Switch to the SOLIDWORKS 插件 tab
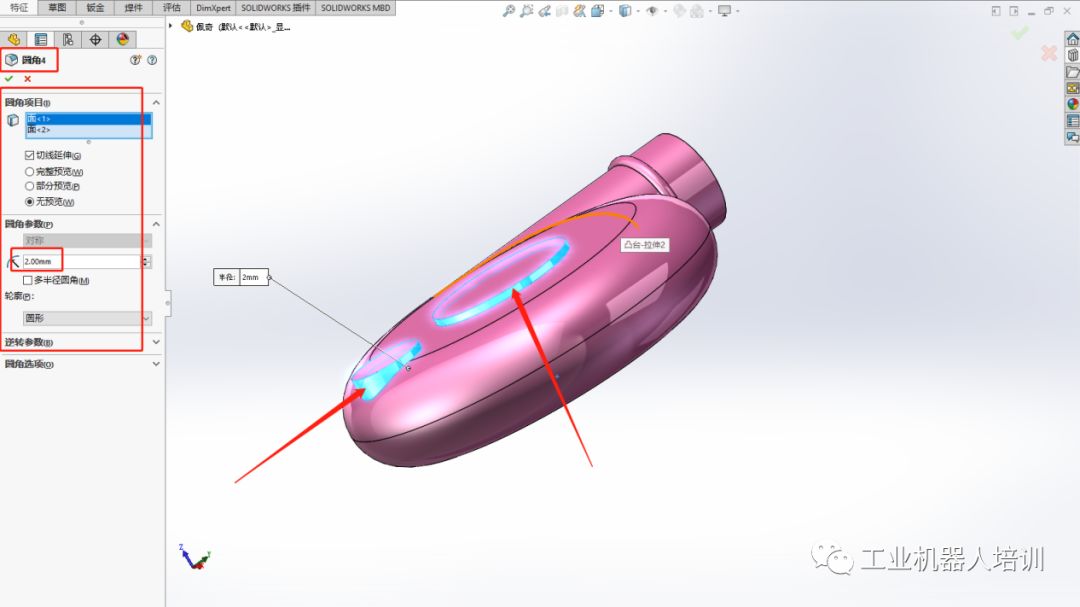This screenshot has width=1080, height=607. click(276, 8)
